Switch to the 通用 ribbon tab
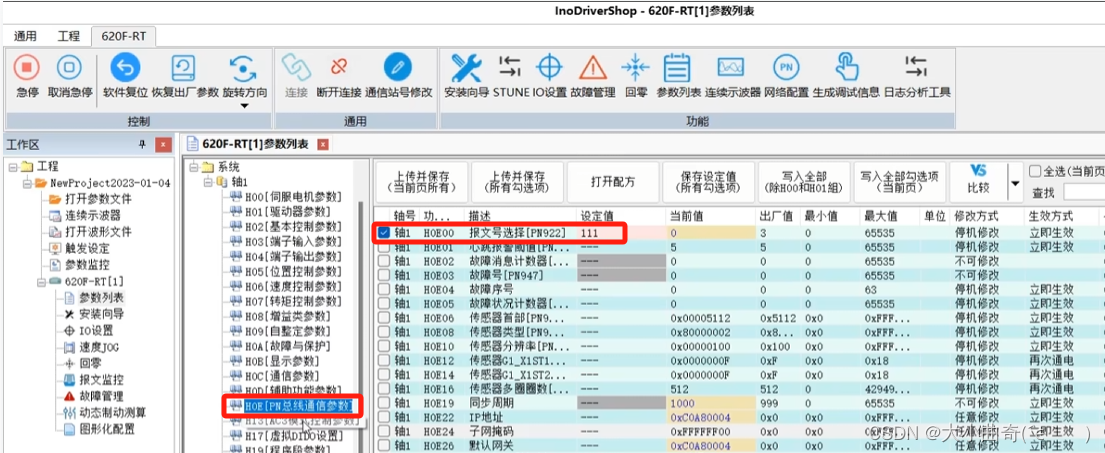1105x453 pixels. 25,36
